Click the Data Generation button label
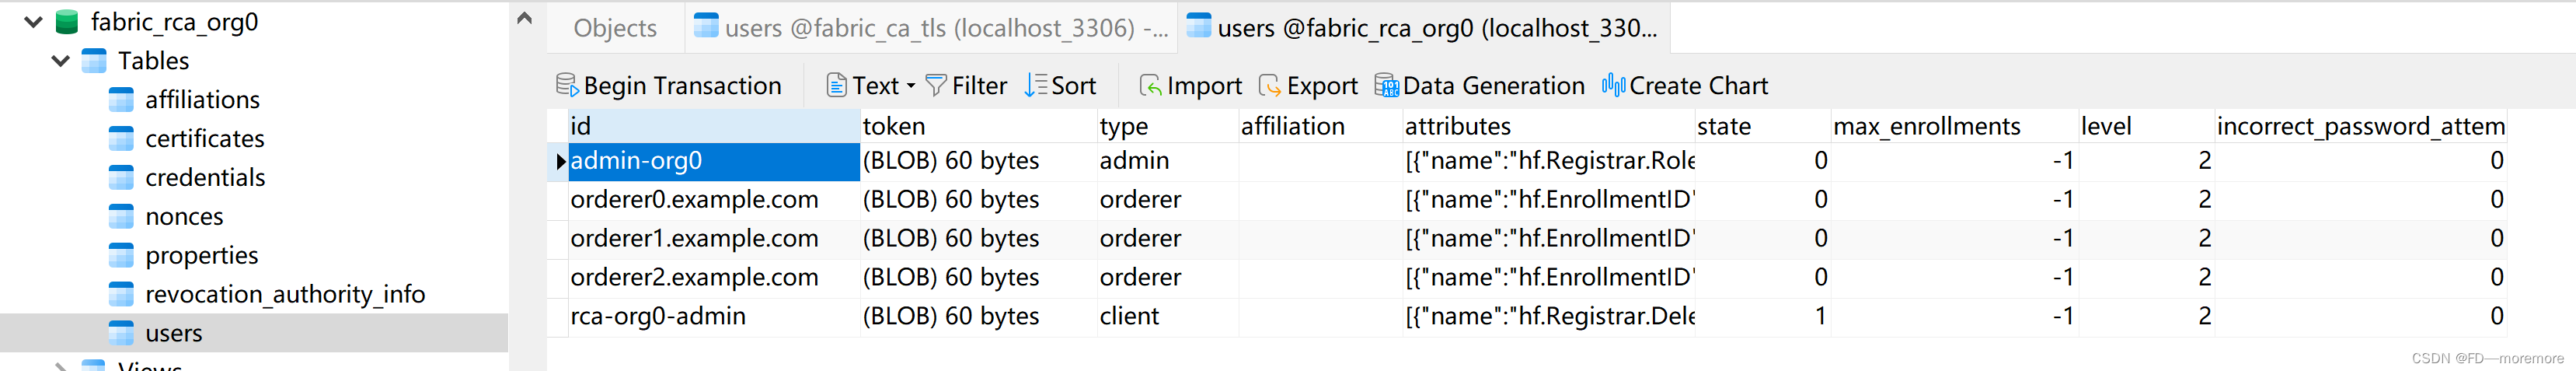This screenshot has height=371, width=2576. click(x=1494, y=86)
